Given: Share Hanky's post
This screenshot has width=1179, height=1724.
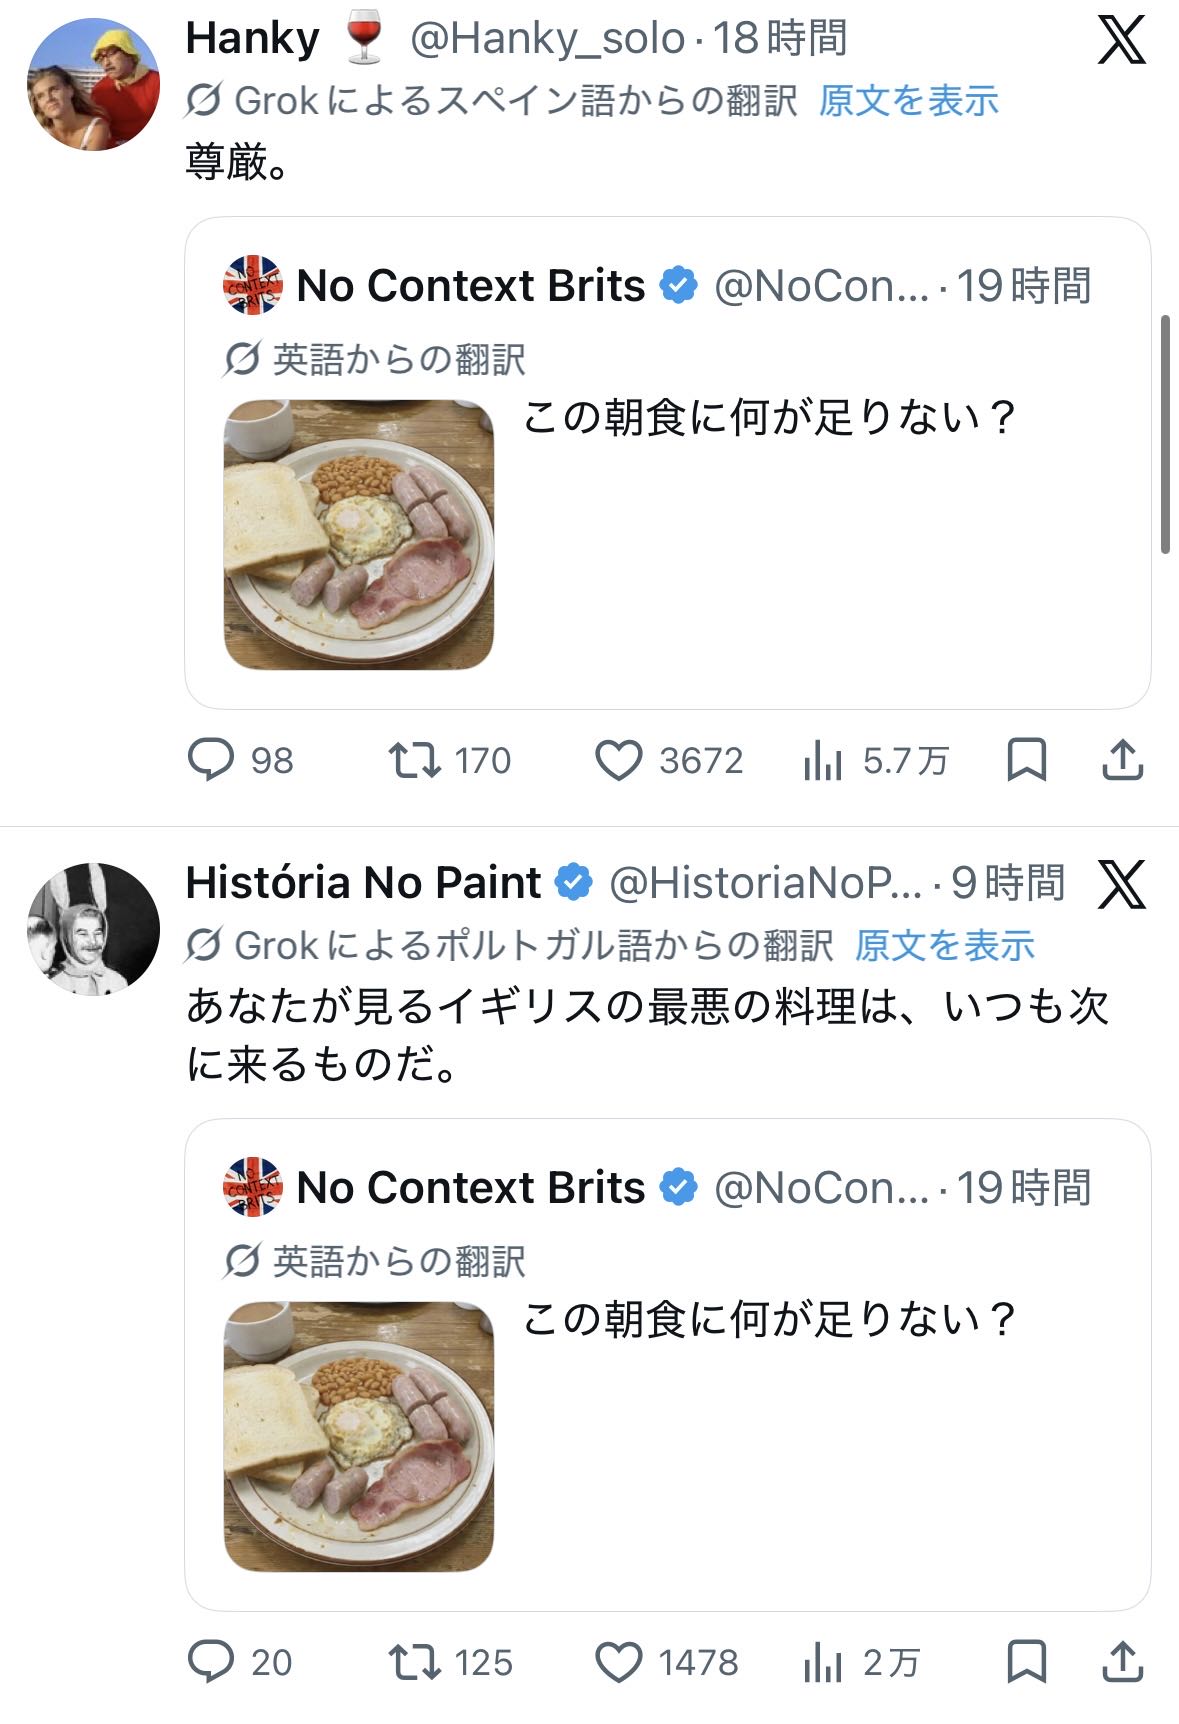Looking at the screenshot, I should [x=1122, y=760].
